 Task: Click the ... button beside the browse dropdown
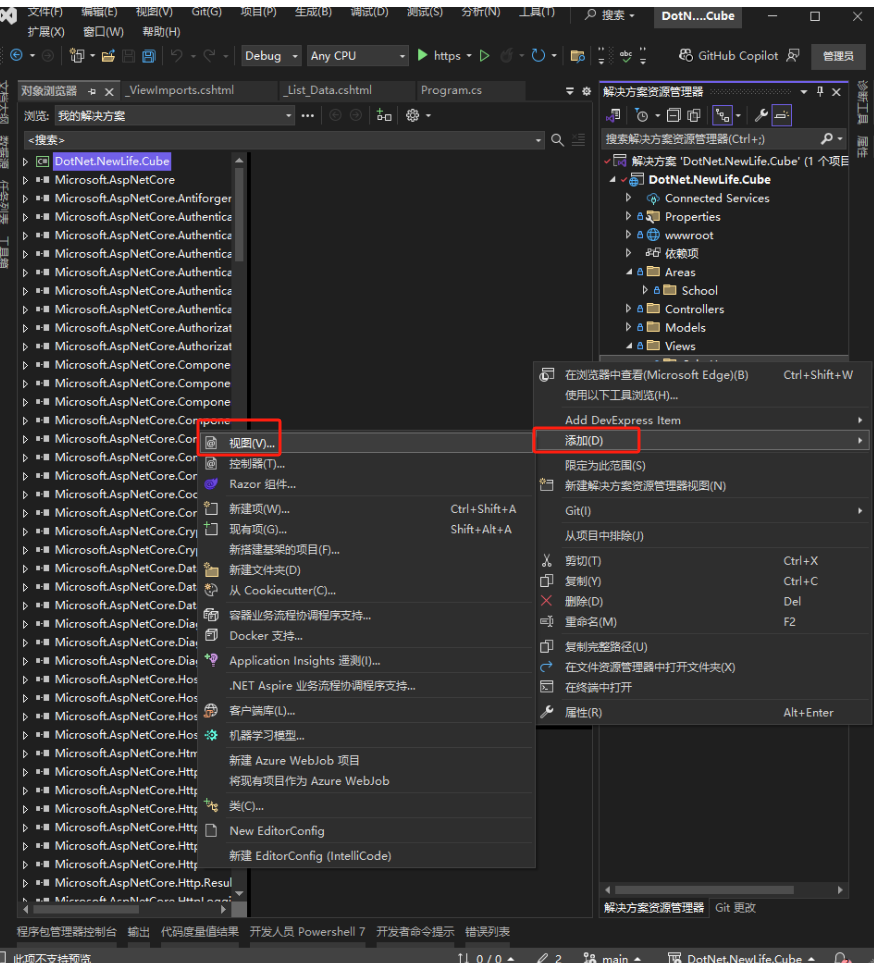(x=308, y=115)
